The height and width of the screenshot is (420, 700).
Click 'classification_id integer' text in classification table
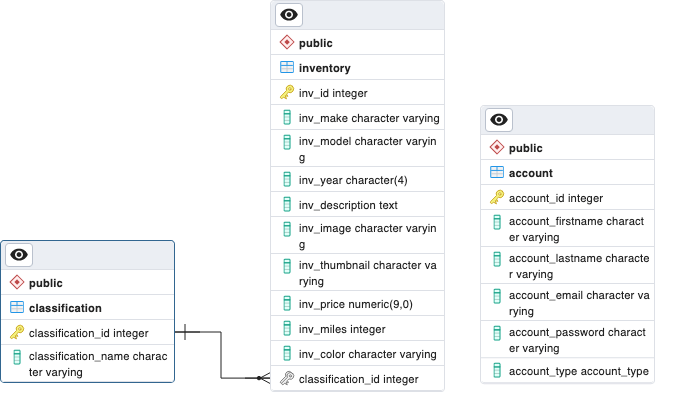(x=88, y=333)
